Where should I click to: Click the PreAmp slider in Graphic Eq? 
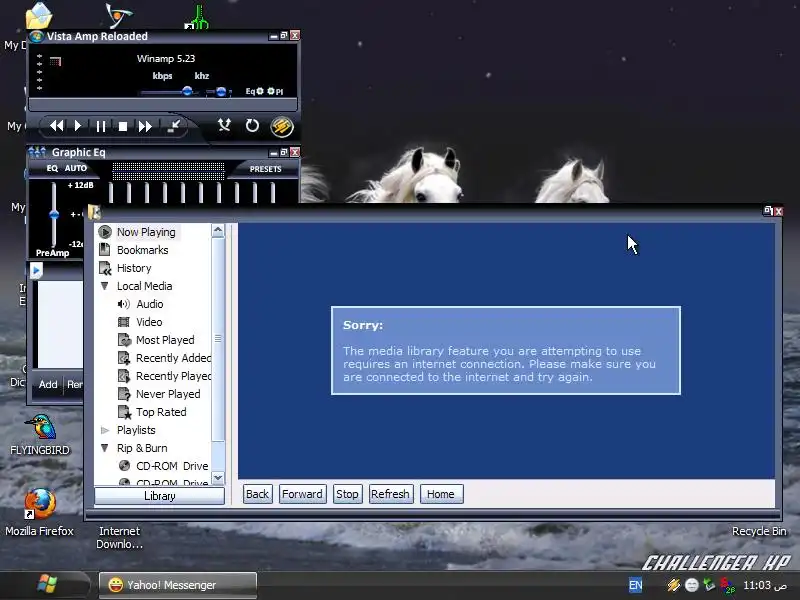54,214
